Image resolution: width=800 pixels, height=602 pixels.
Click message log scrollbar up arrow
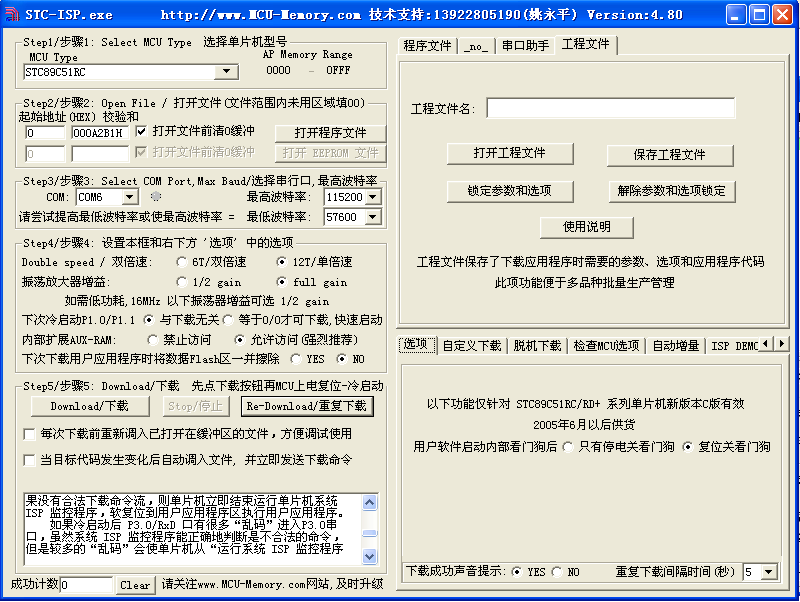tap(369, 502)
